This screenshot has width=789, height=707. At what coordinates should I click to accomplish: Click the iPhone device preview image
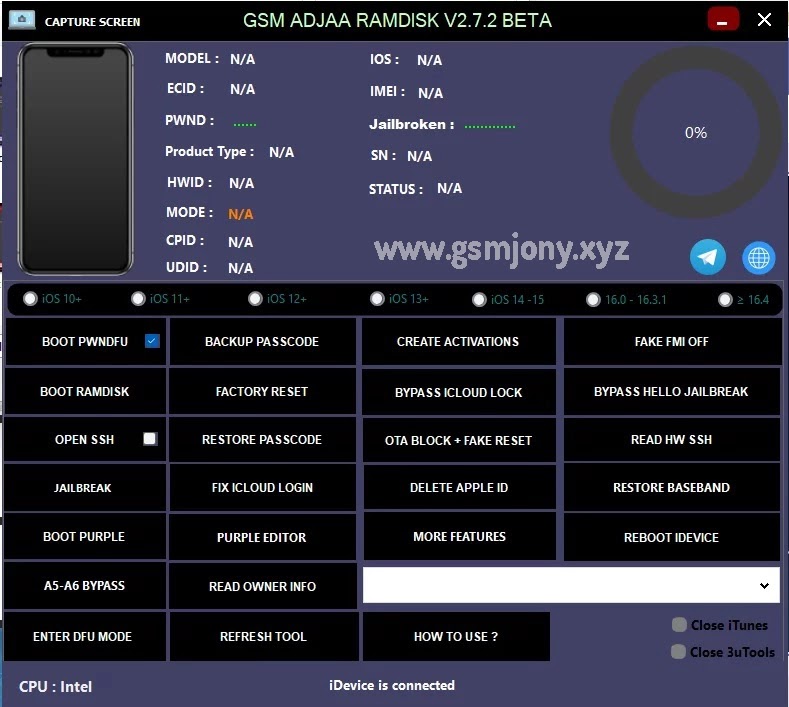[75, 159]
